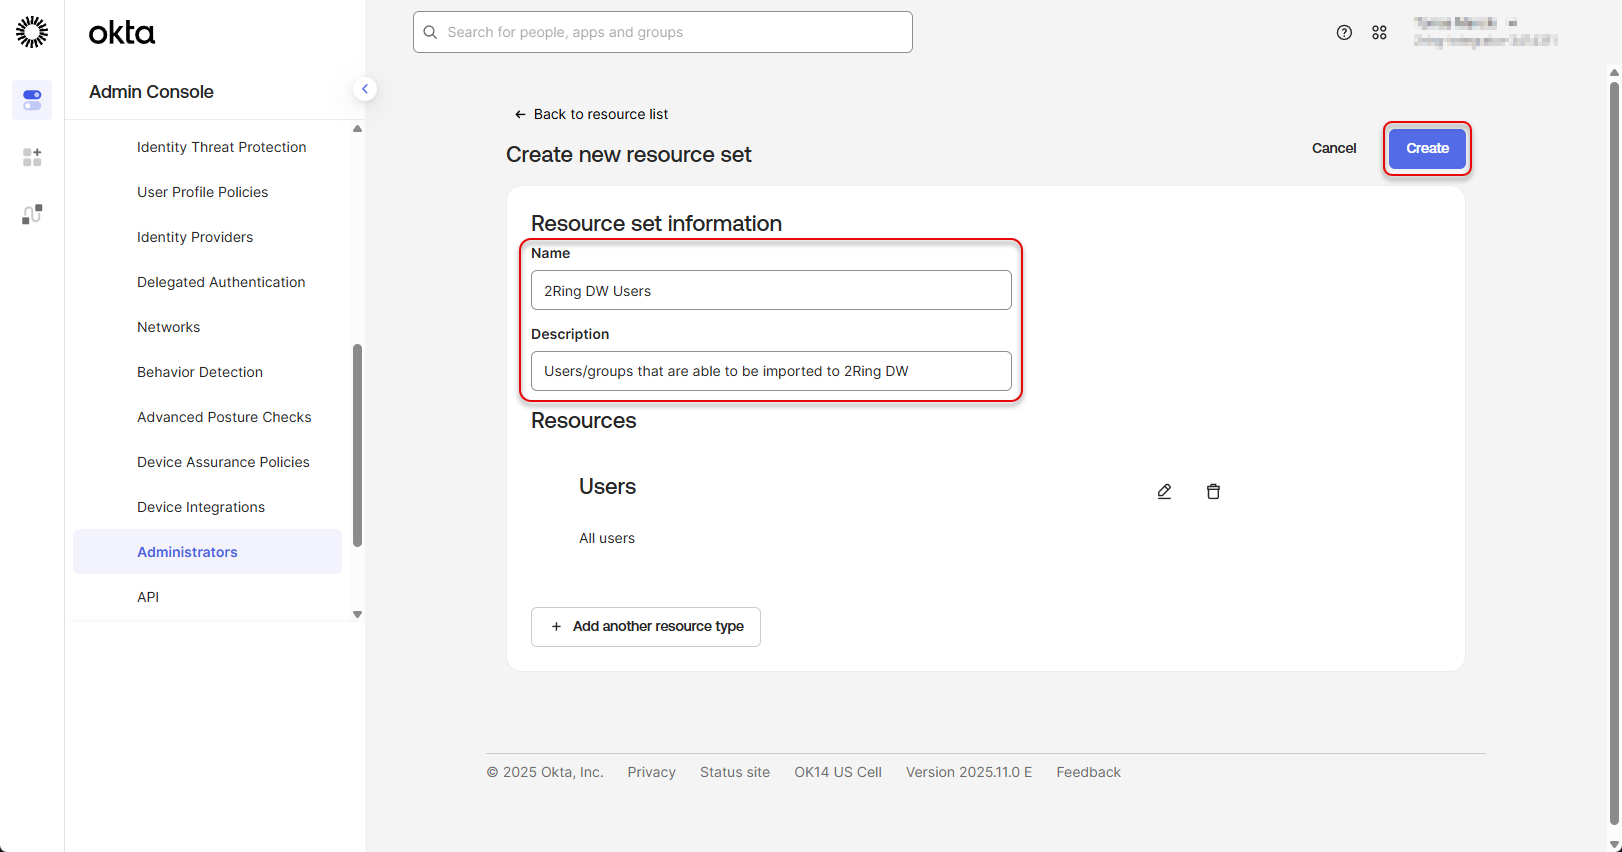Viewport: 1622px width, 852px height.
Task: Collapse the Admin Console sidebar
Action: (x=365, y=89)
